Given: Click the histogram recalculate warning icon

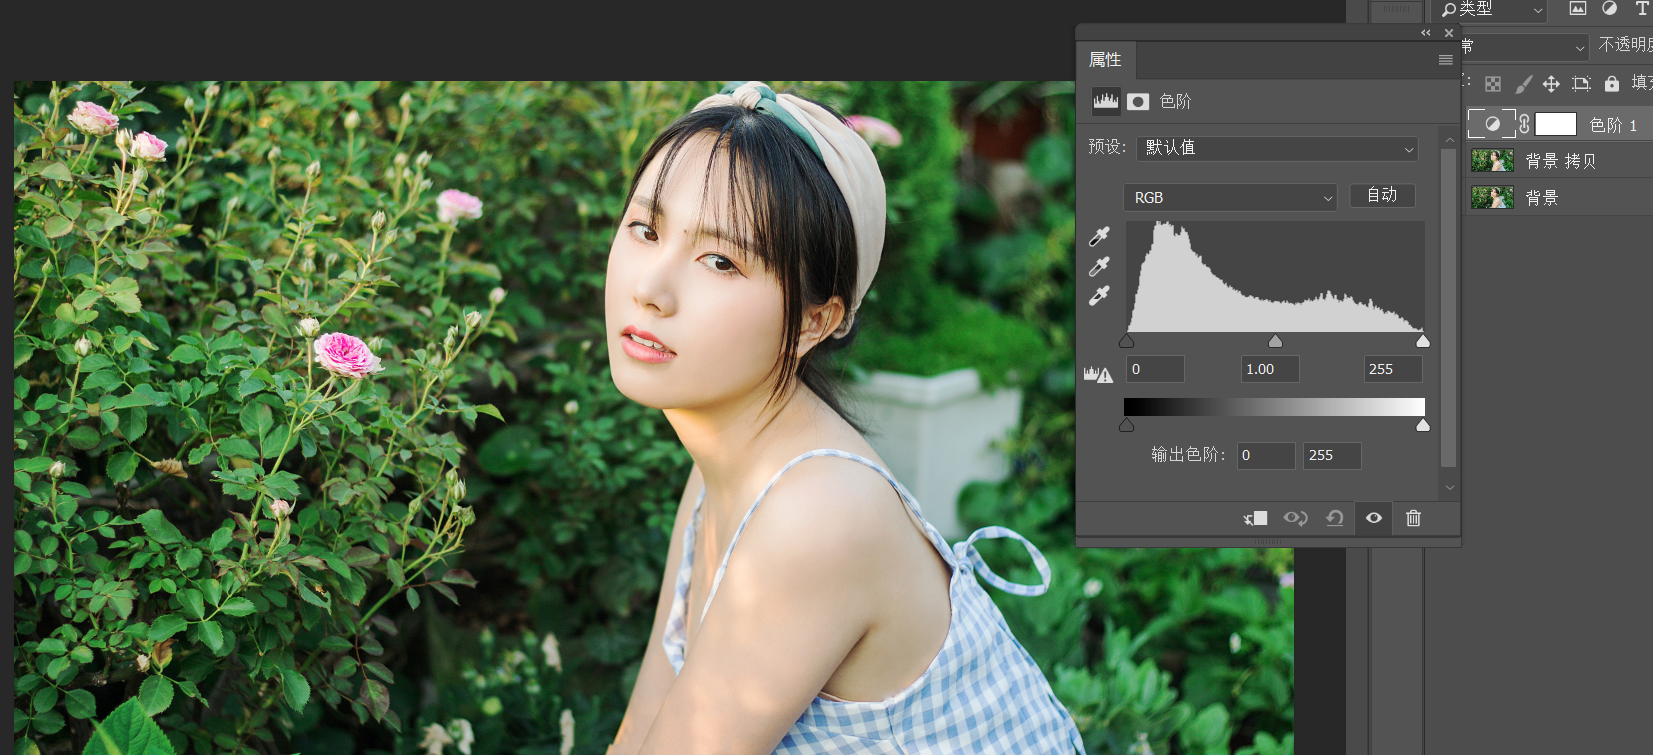Looking at the screenshot, I should (x=1098, y=375).
